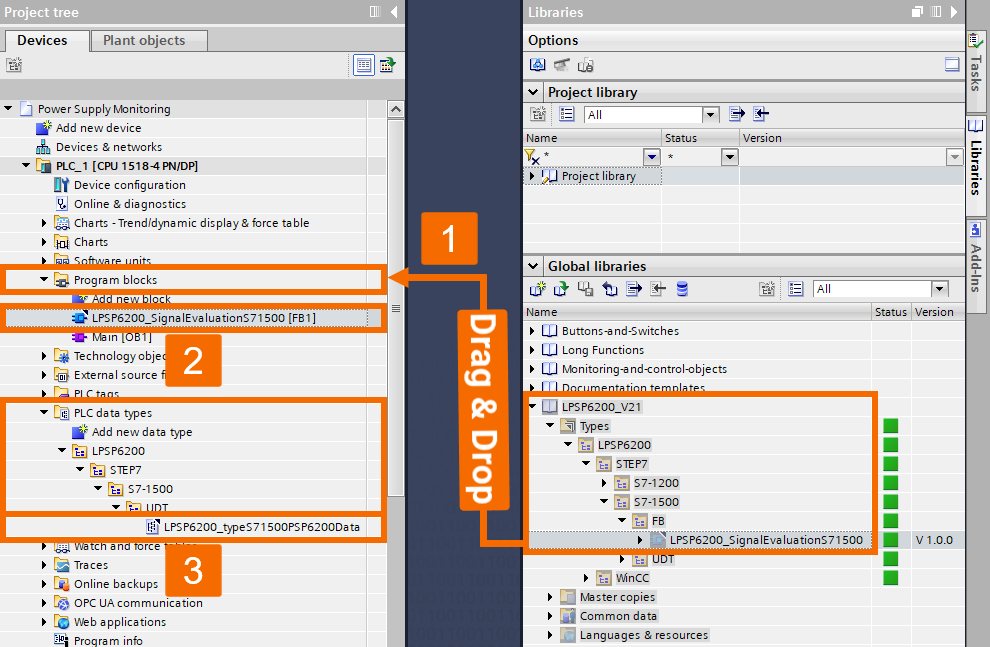Click the database cylinder icon in Global libraries toolbar
The image size is (990, 647).
(682, 289)
